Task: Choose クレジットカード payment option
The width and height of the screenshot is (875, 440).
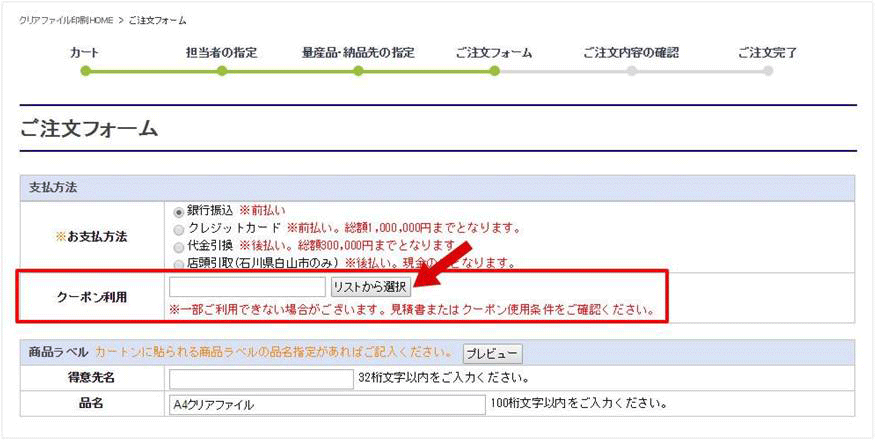Action: tap(179, 229)
